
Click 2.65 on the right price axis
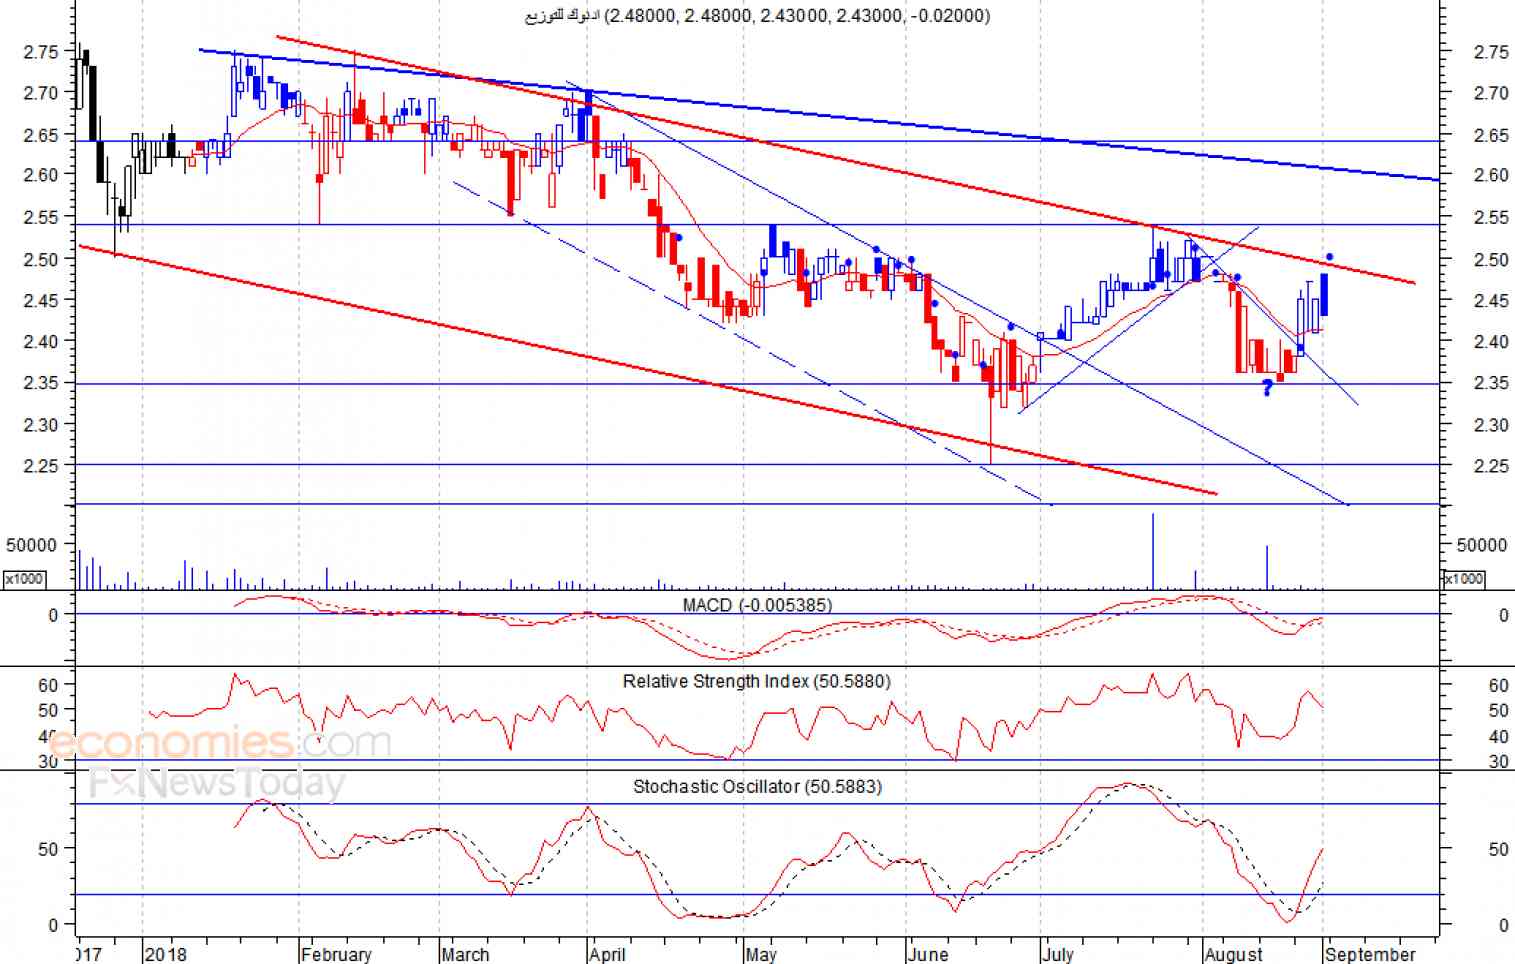[x=1491, y=135]
